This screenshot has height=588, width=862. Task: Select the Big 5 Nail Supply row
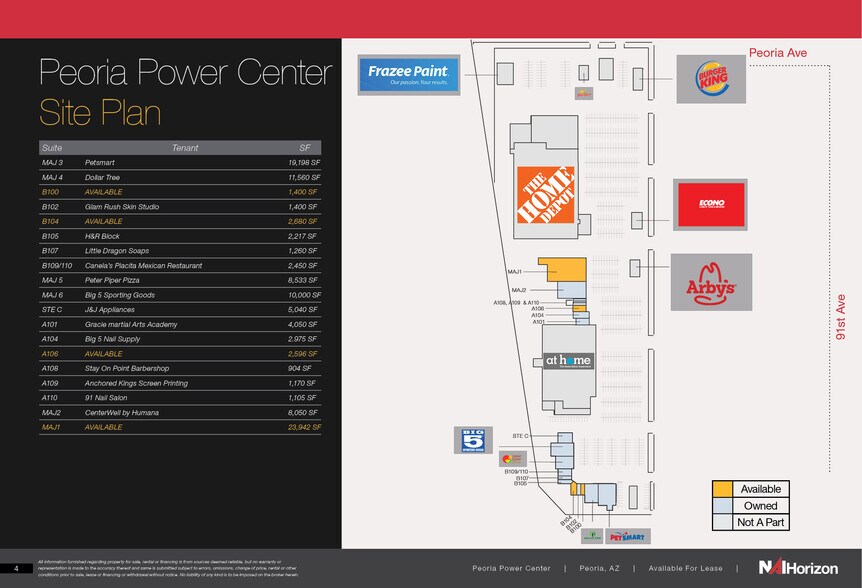[180, 339]
